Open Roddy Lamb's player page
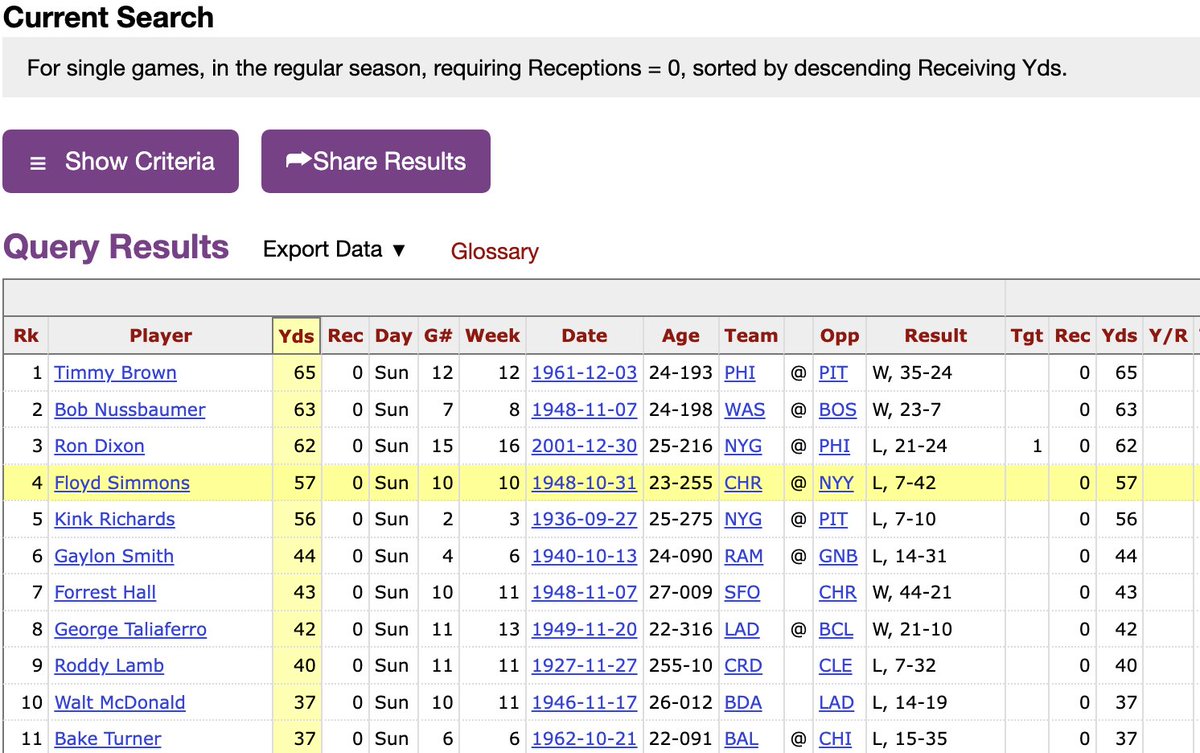 pyautogui.click(x=109, y=665)
